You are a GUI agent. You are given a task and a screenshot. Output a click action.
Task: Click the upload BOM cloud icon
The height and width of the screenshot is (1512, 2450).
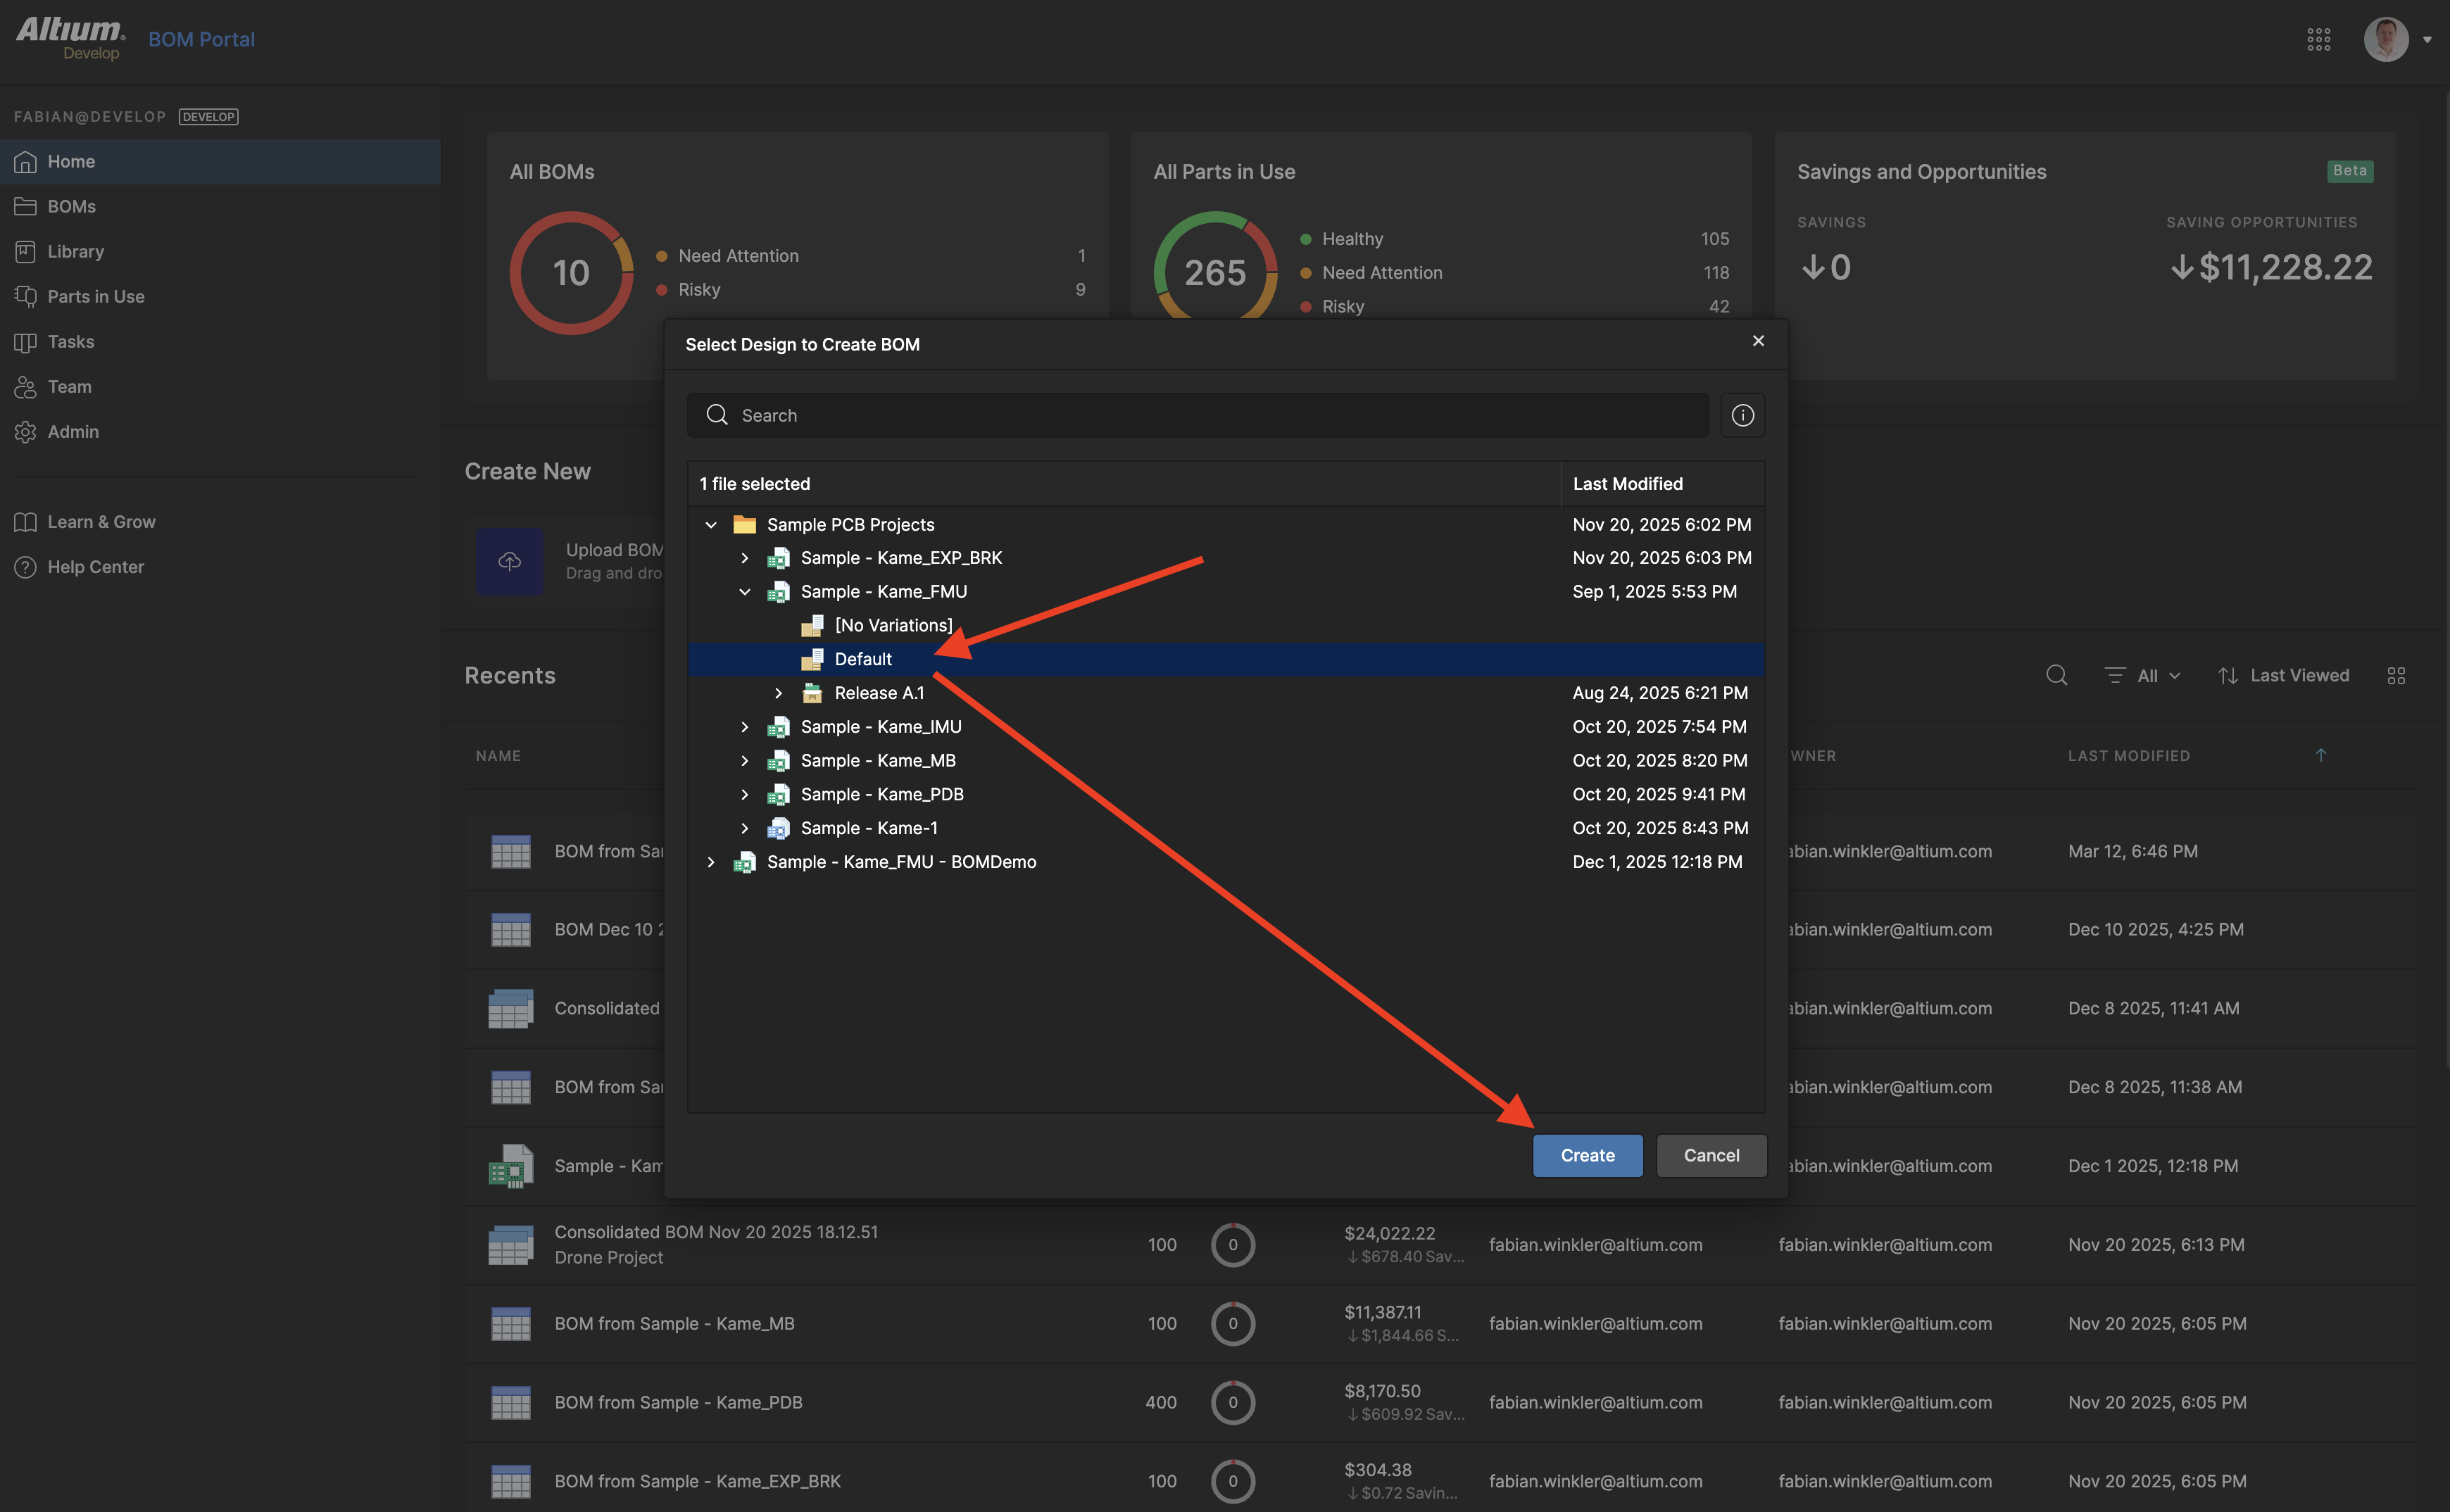(510, 561)
